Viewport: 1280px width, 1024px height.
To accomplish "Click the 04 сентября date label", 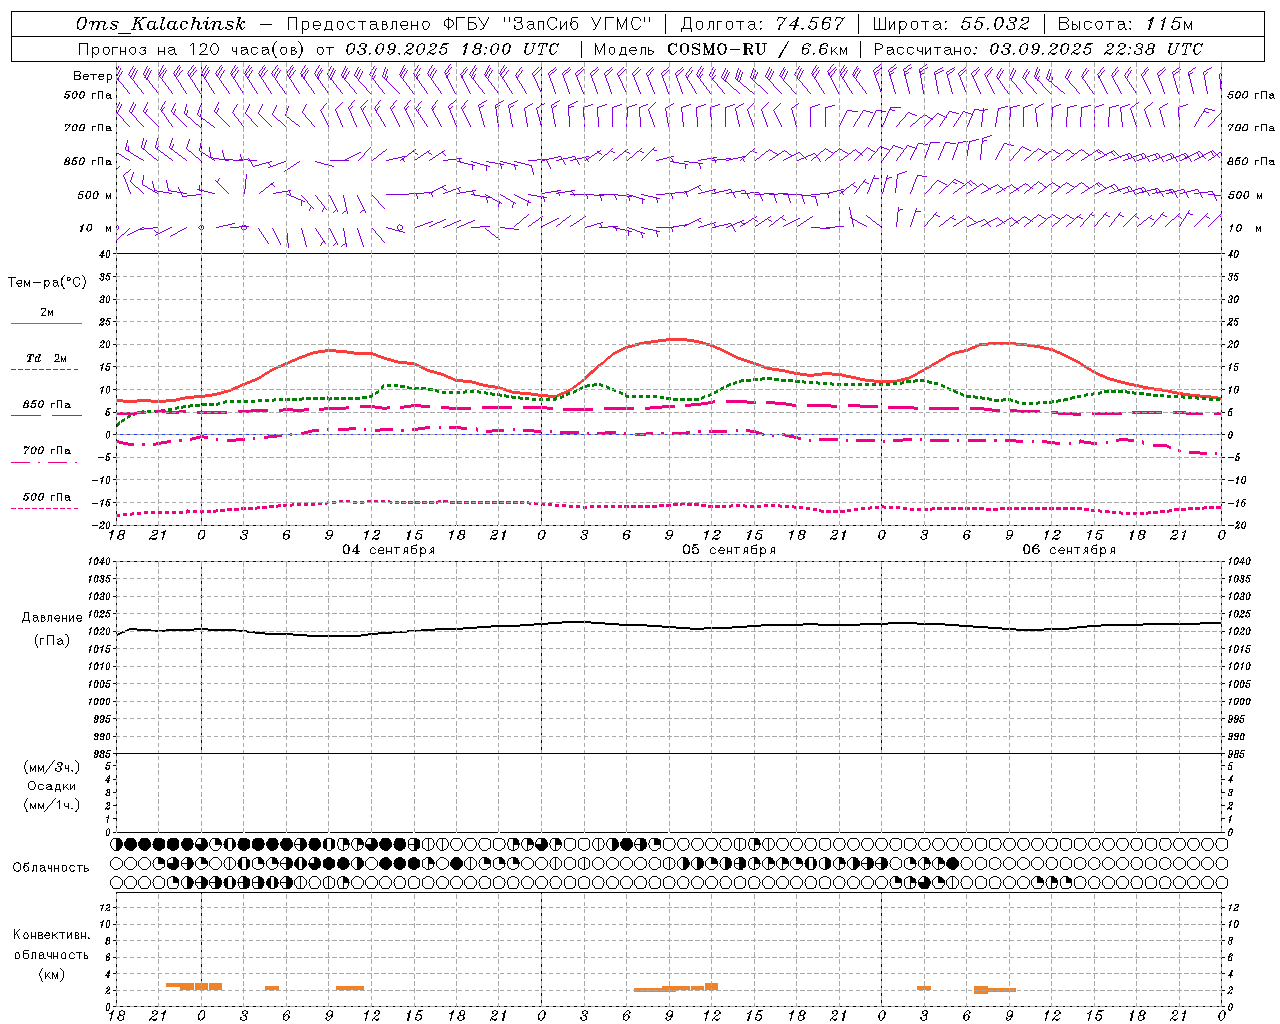I will pos(389,549).
